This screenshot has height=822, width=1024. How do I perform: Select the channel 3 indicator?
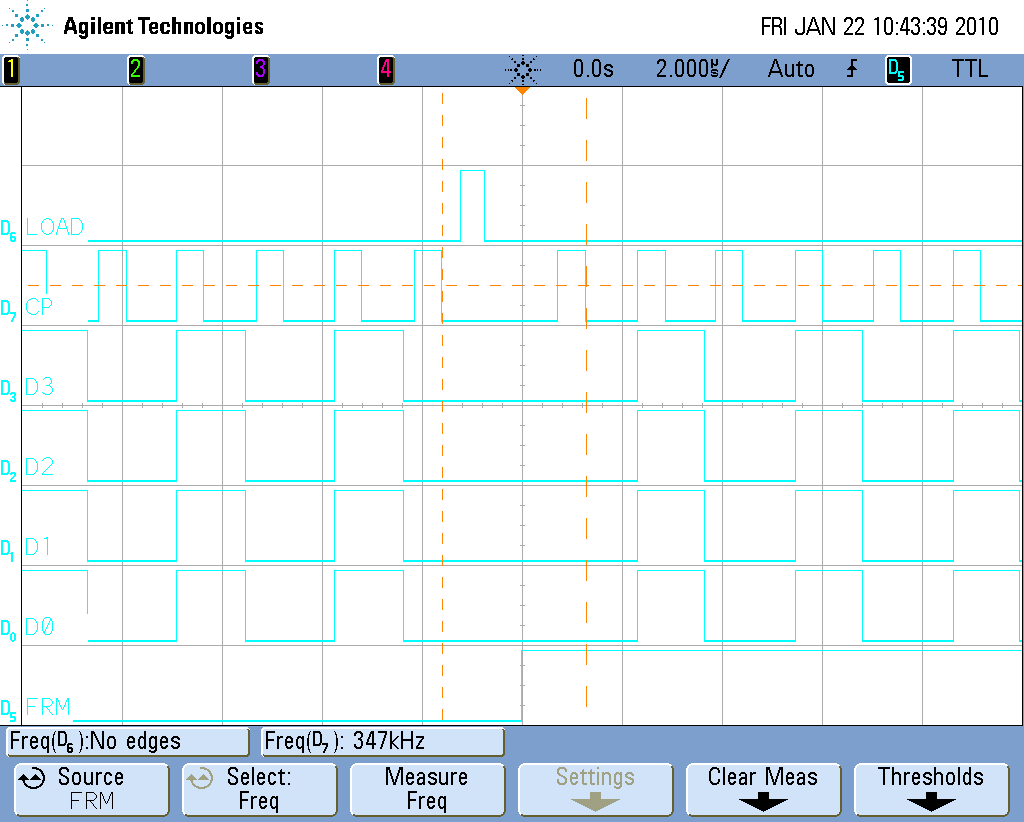(261, 70)
